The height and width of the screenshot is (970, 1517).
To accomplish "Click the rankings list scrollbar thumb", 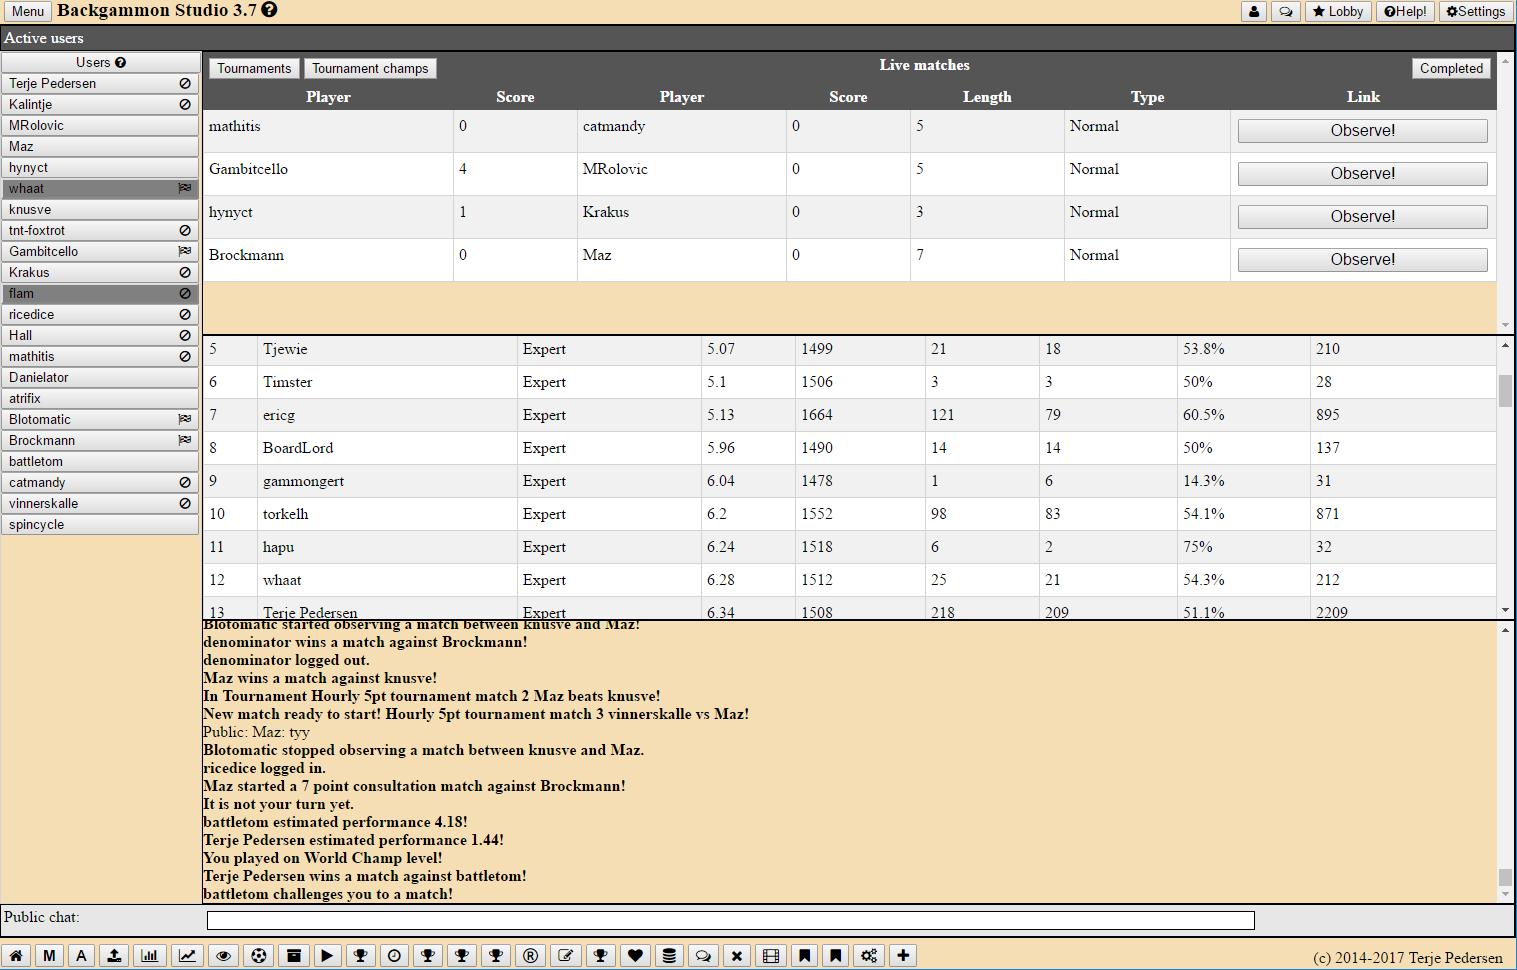I will 1505,390.
